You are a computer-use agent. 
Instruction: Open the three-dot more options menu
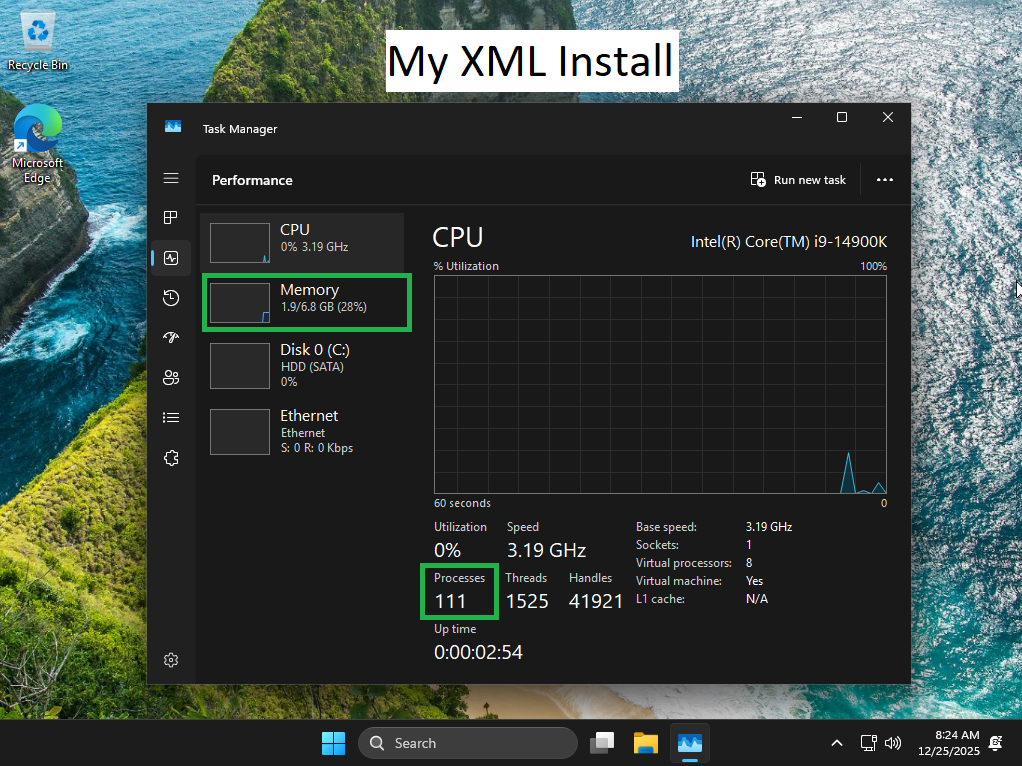(x=884, y=180)
